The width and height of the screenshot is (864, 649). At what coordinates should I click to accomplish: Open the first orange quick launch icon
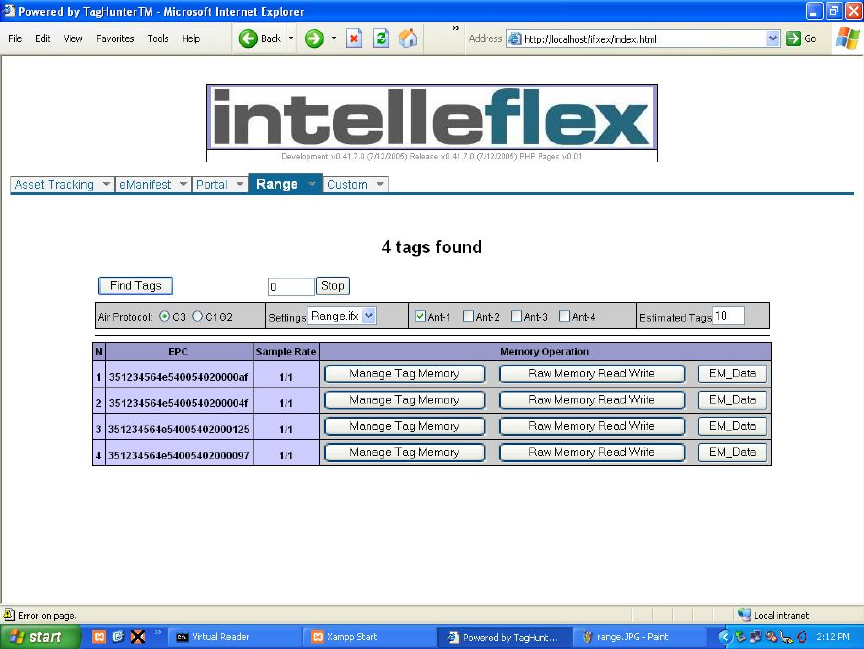(x=99, y=637)
